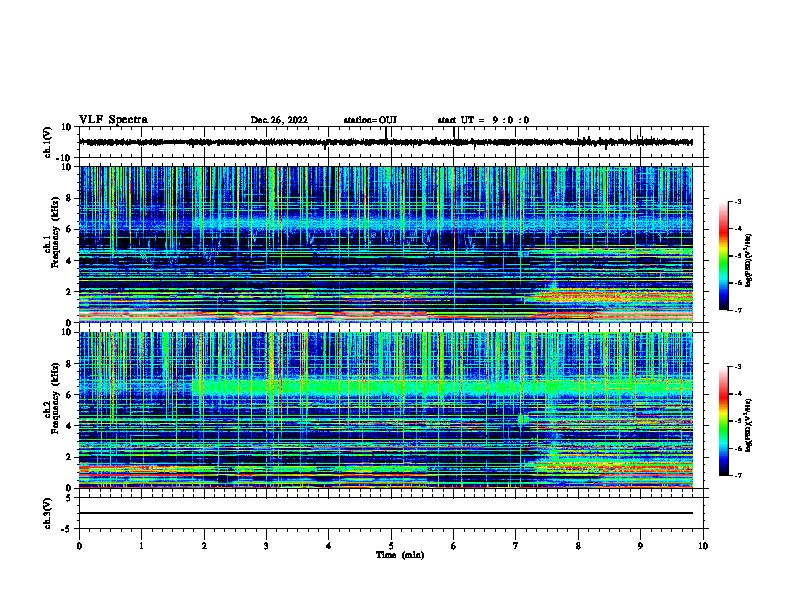Select the date text 'Dec. 26, 2022'

click(279, 120)
